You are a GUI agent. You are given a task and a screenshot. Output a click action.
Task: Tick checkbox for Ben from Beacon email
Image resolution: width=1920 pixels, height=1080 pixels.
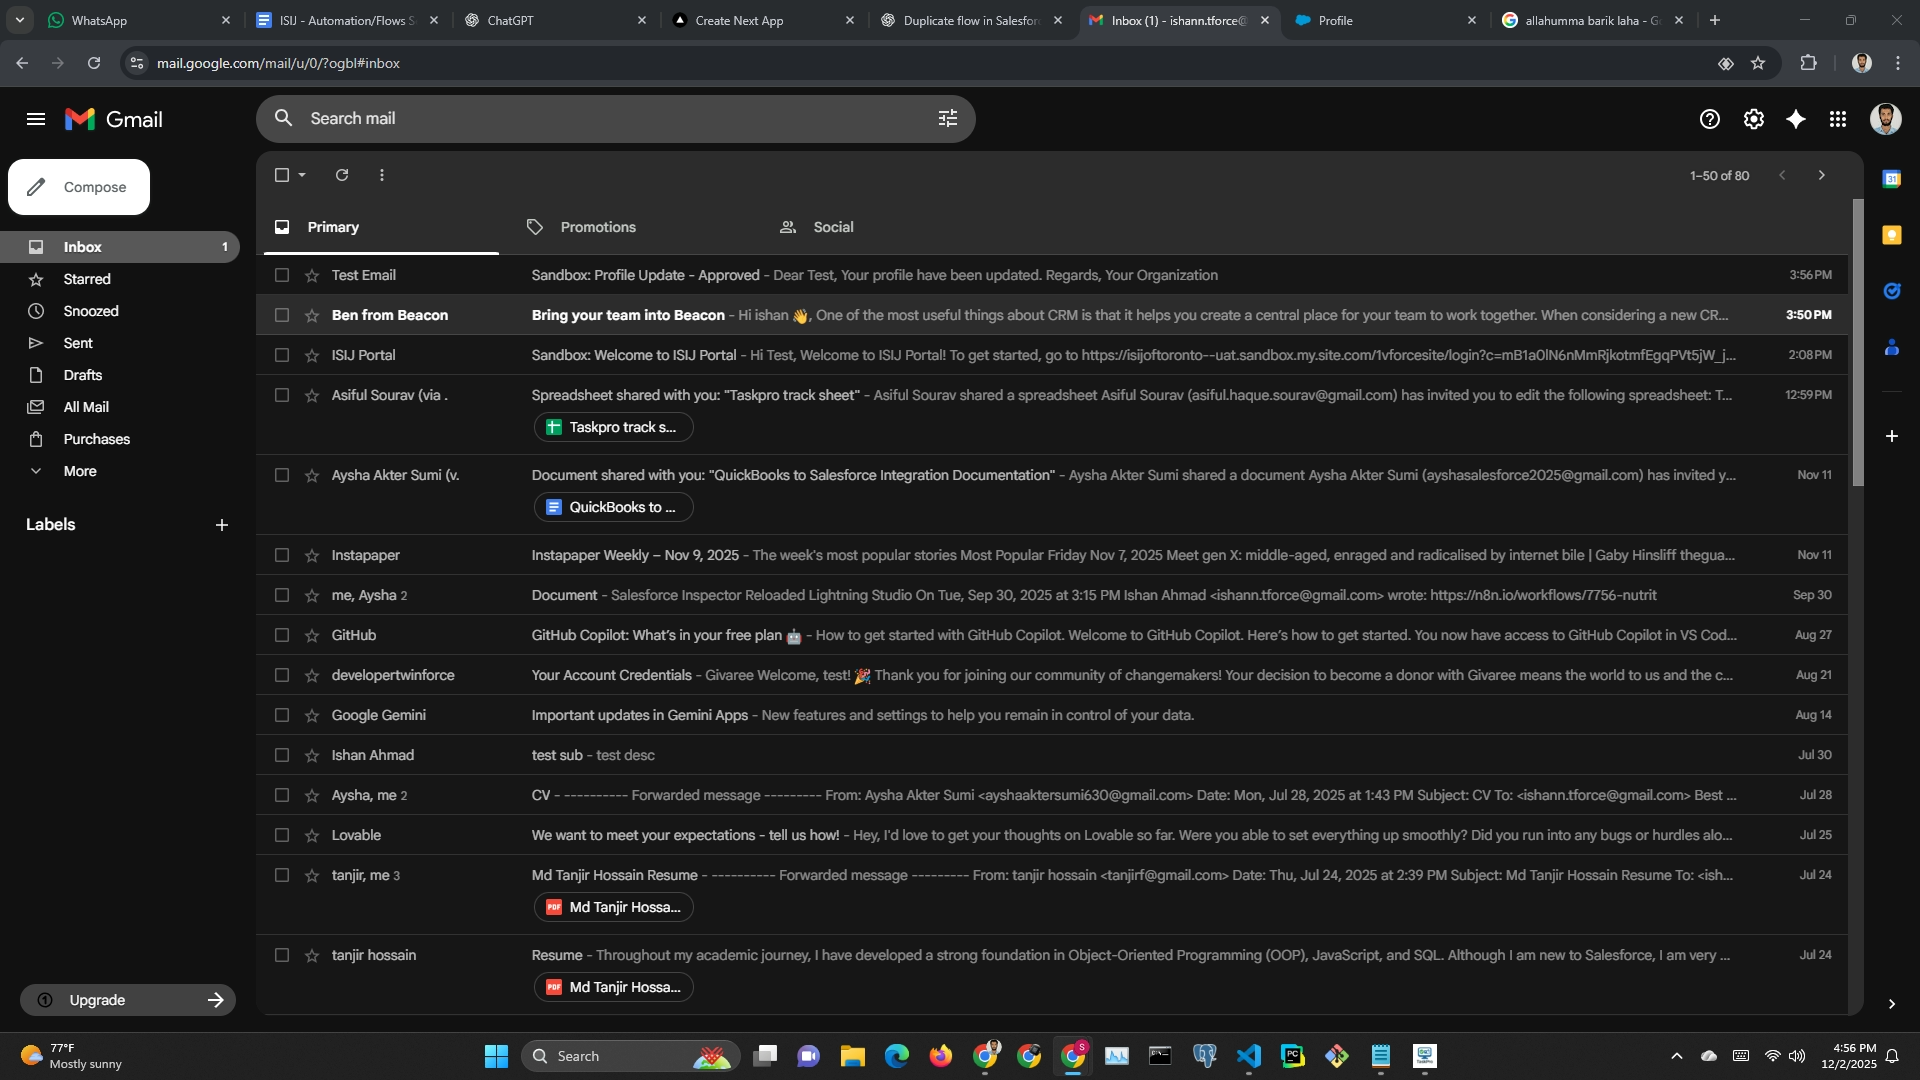pyautogui.click(x=282, y=315)
